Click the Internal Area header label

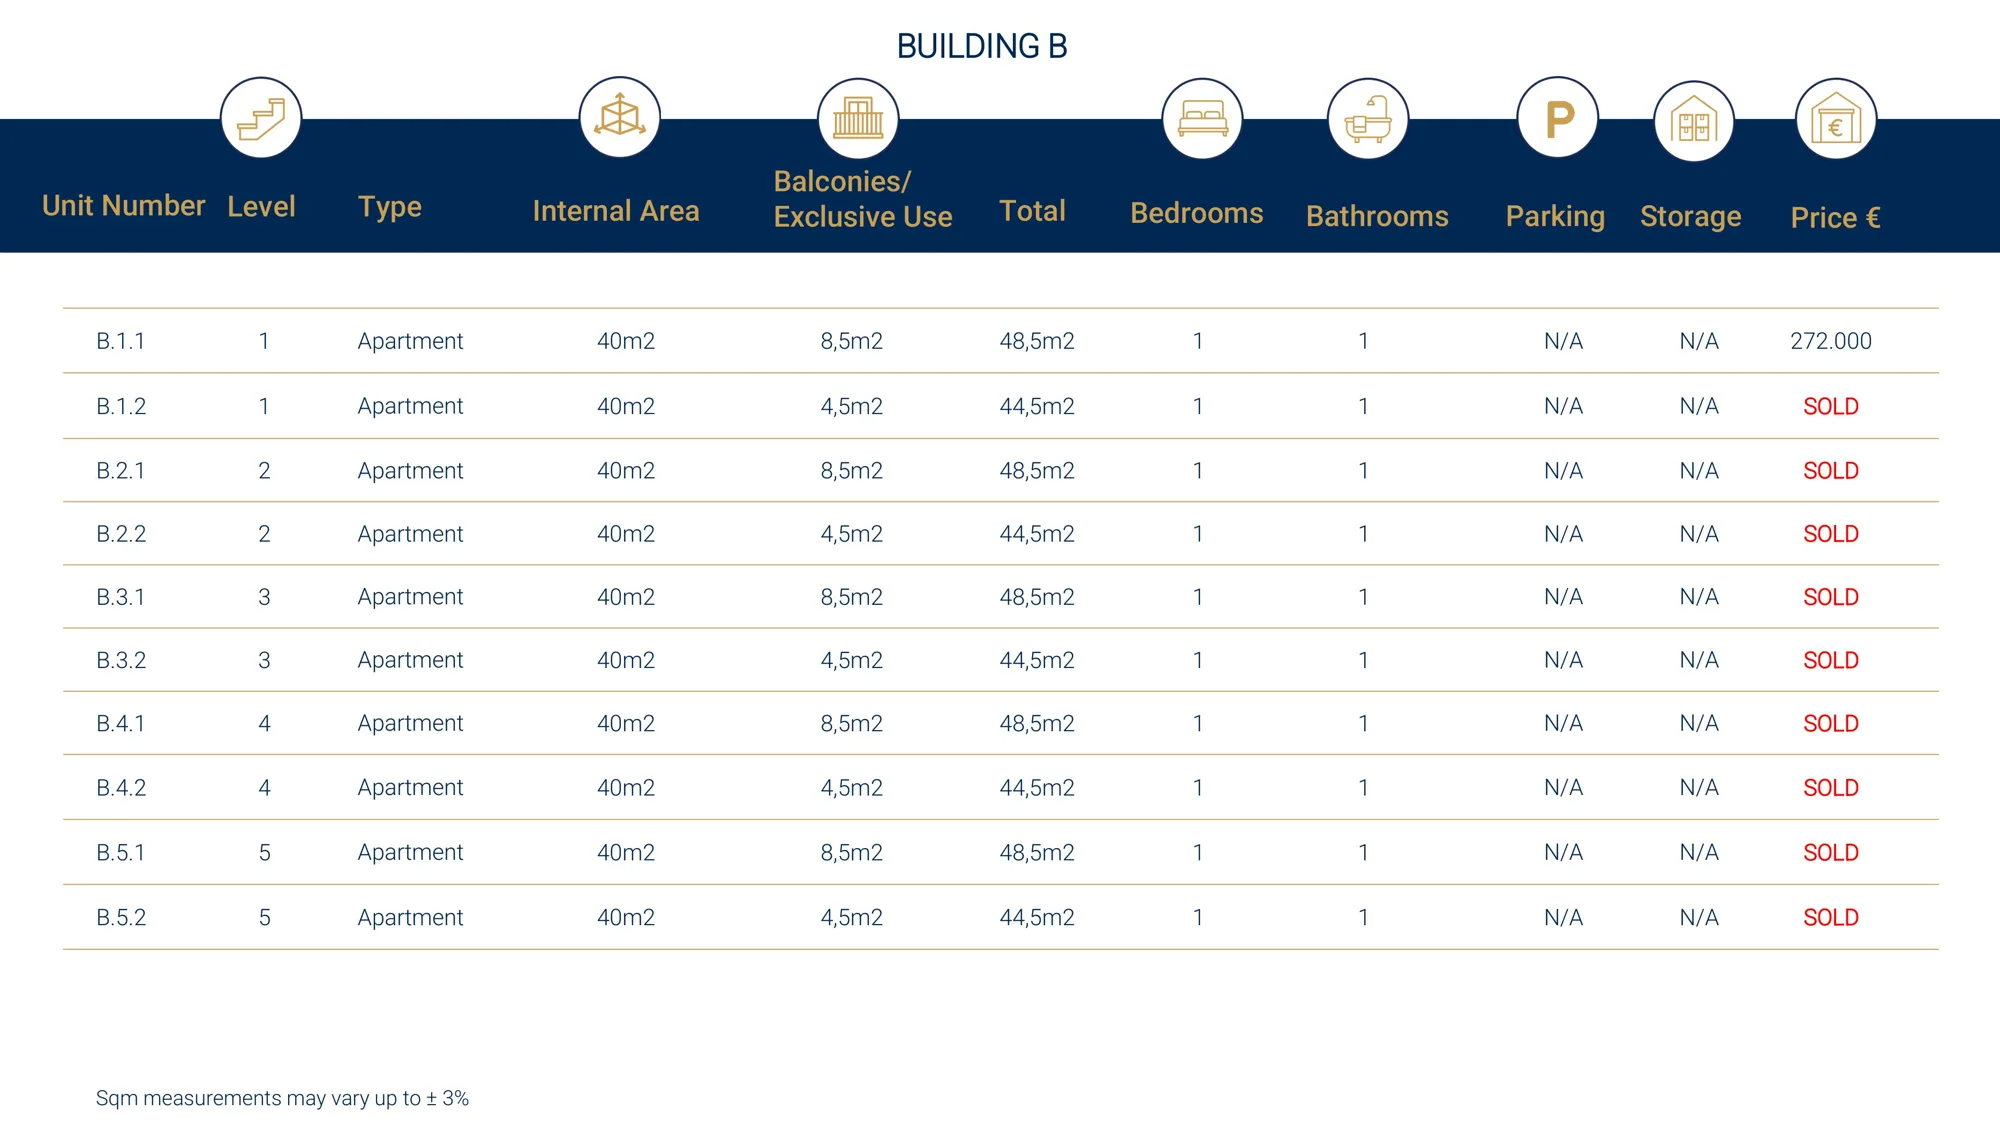pyautogui.click(x=616, y=211)
